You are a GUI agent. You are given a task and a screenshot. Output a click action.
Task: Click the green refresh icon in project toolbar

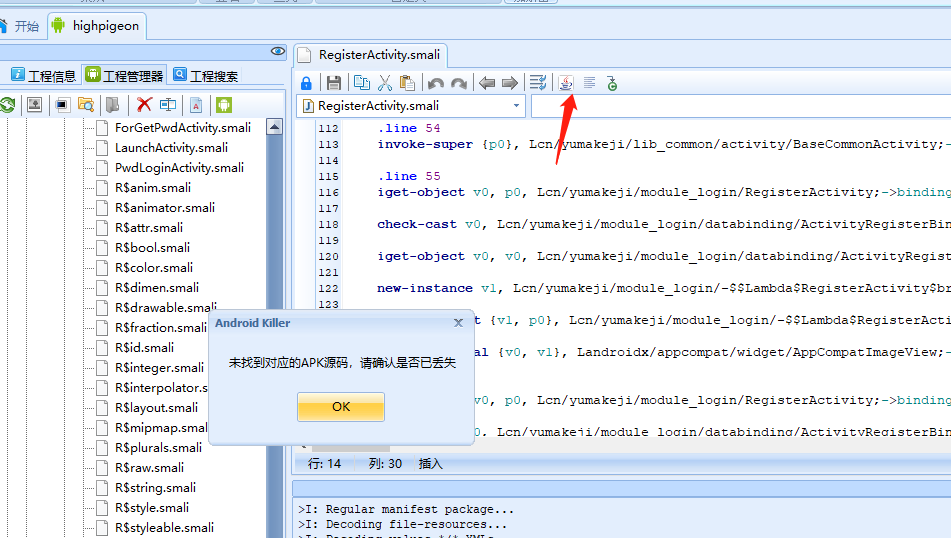(8, 104)
